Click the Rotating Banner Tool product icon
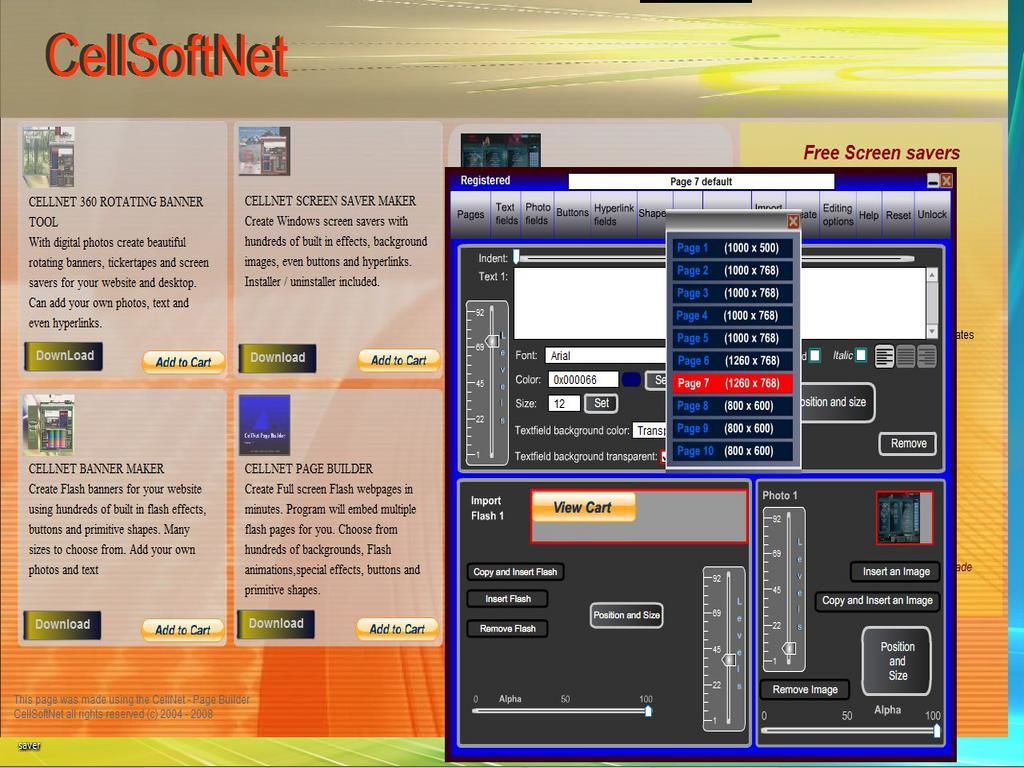 coord(49,156)
